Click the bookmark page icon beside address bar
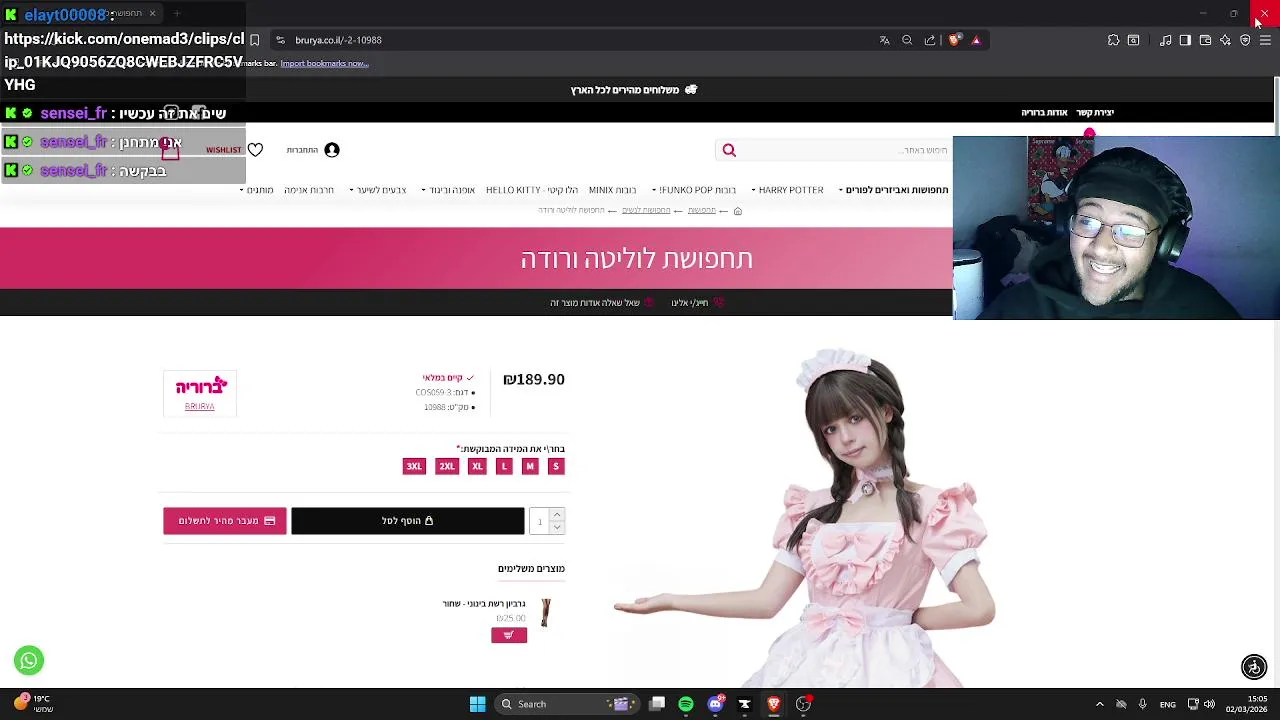 pyautogui.click(x=254, y=40)
